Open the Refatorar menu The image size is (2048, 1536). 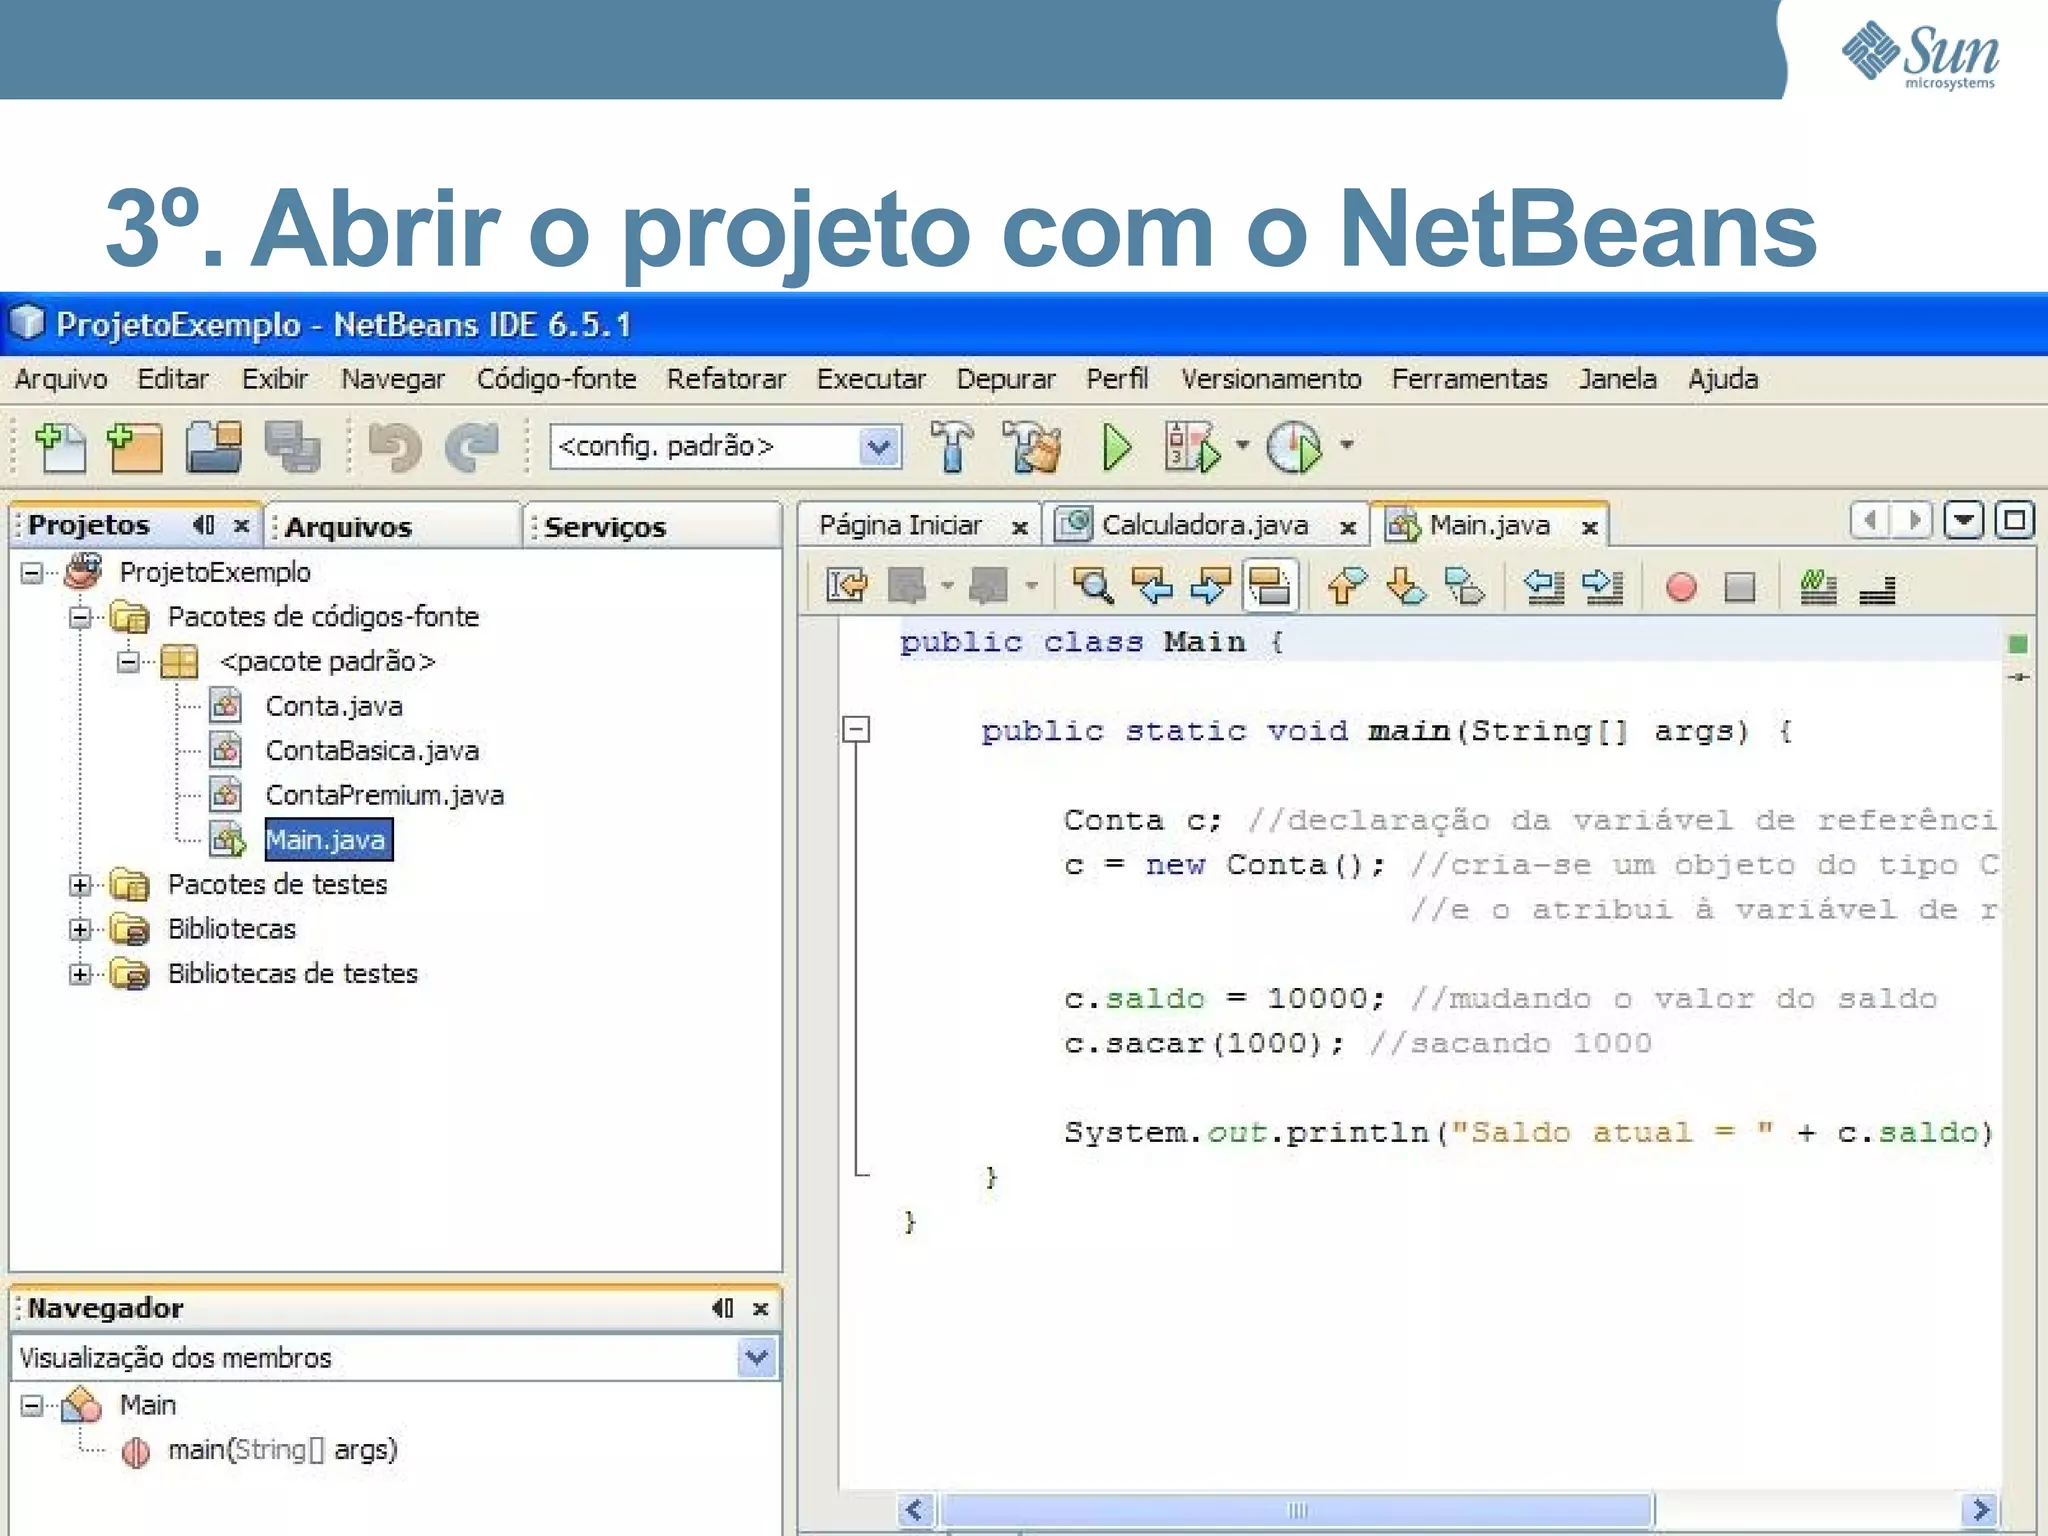point(726,379)
